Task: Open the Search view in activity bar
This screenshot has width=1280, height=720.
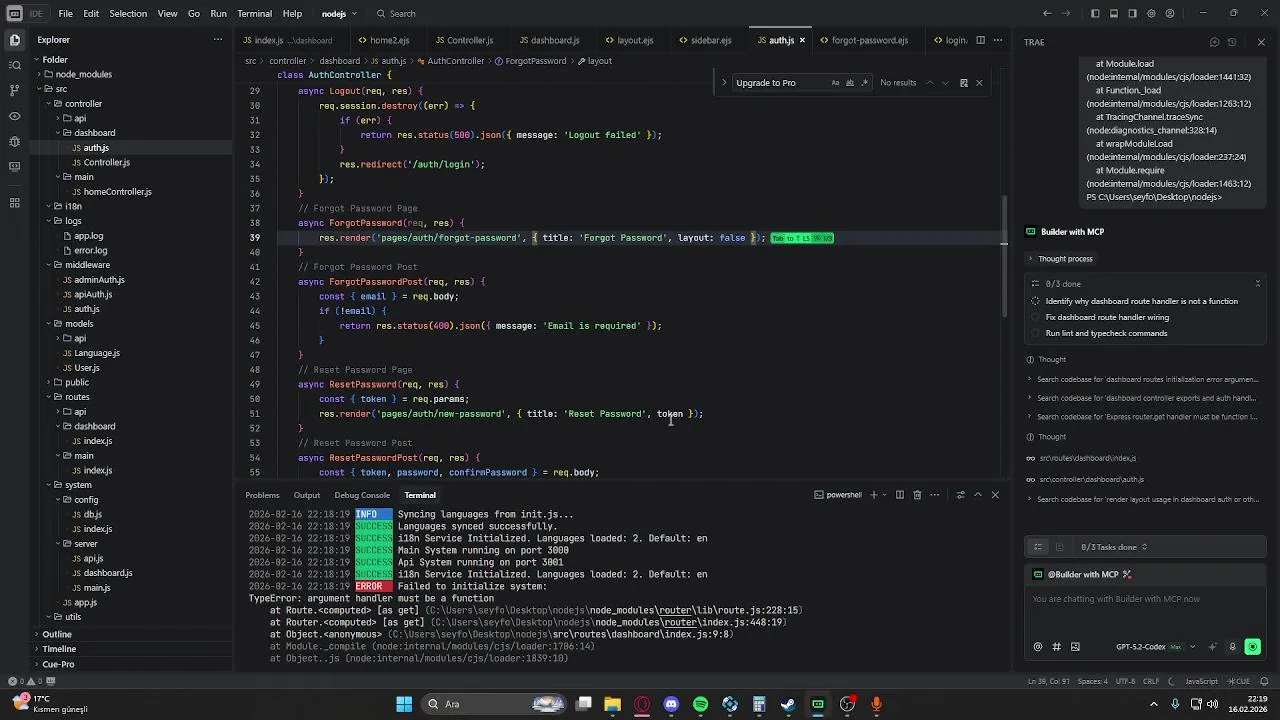Action: (x=14, y=65)
